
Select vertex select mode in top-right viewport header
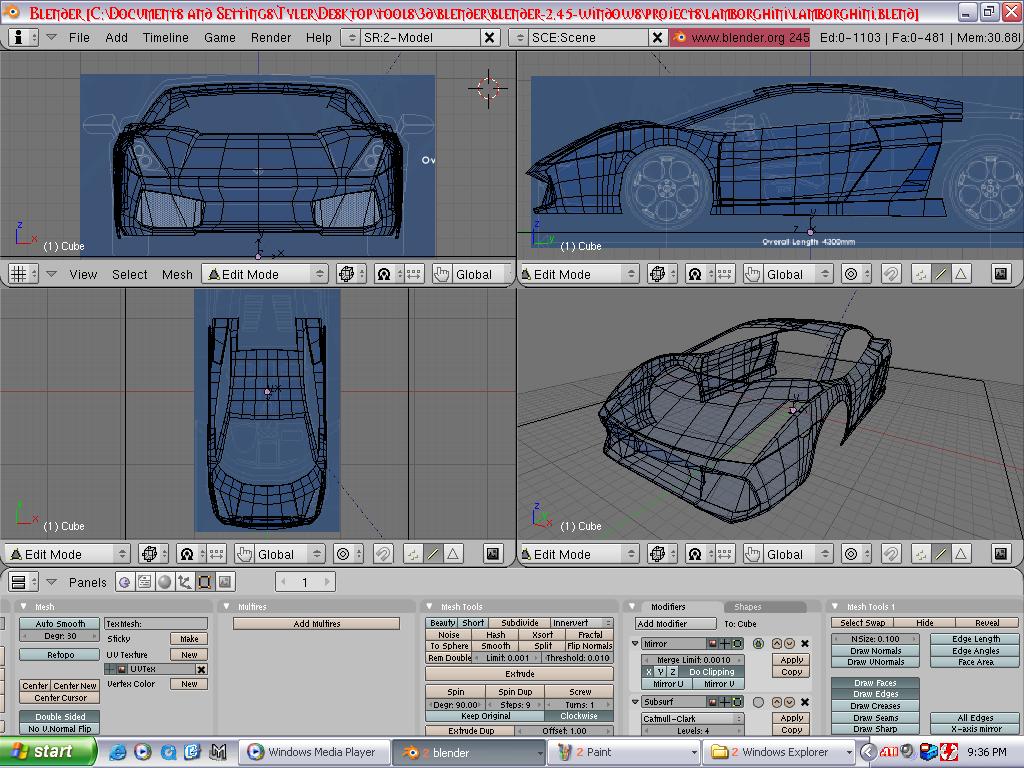pos(921,274)
